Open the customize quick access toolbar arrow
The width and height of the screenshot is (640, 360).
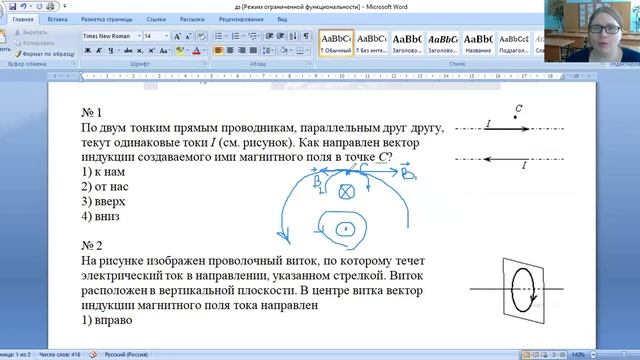(x=64, y=7)
